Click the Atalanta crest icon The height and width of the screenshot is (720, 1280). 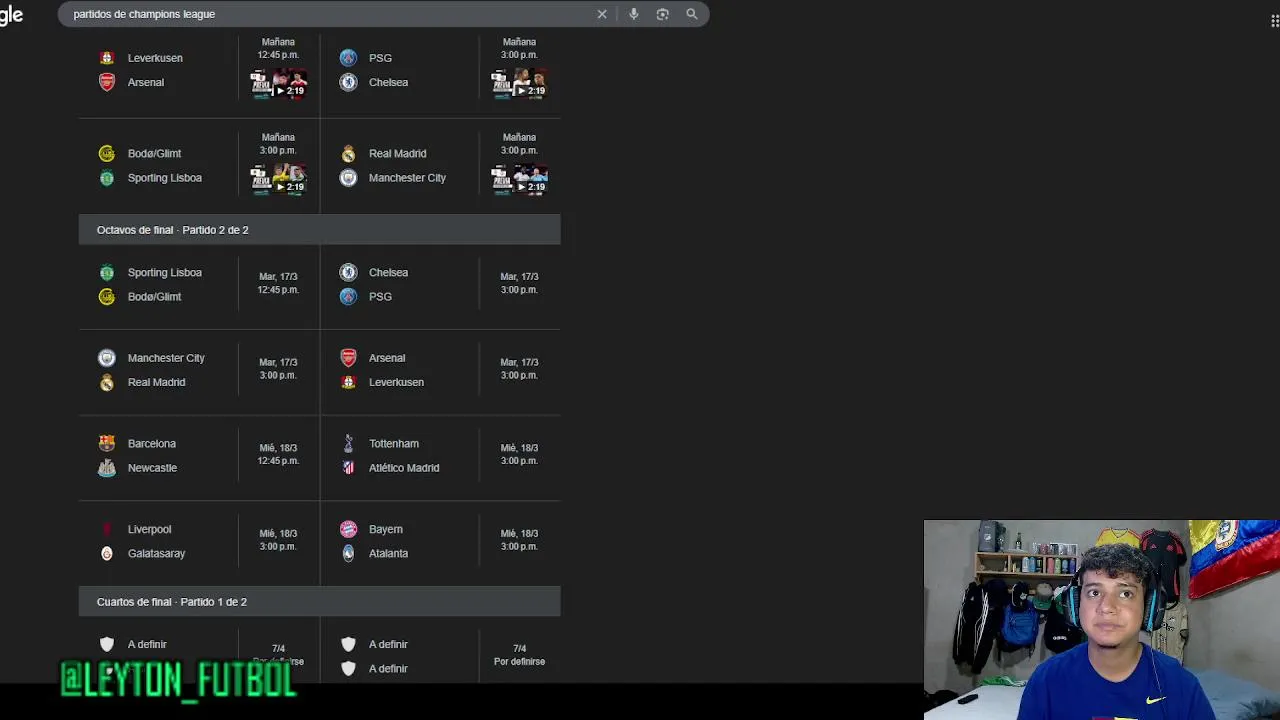pos(348,553)
